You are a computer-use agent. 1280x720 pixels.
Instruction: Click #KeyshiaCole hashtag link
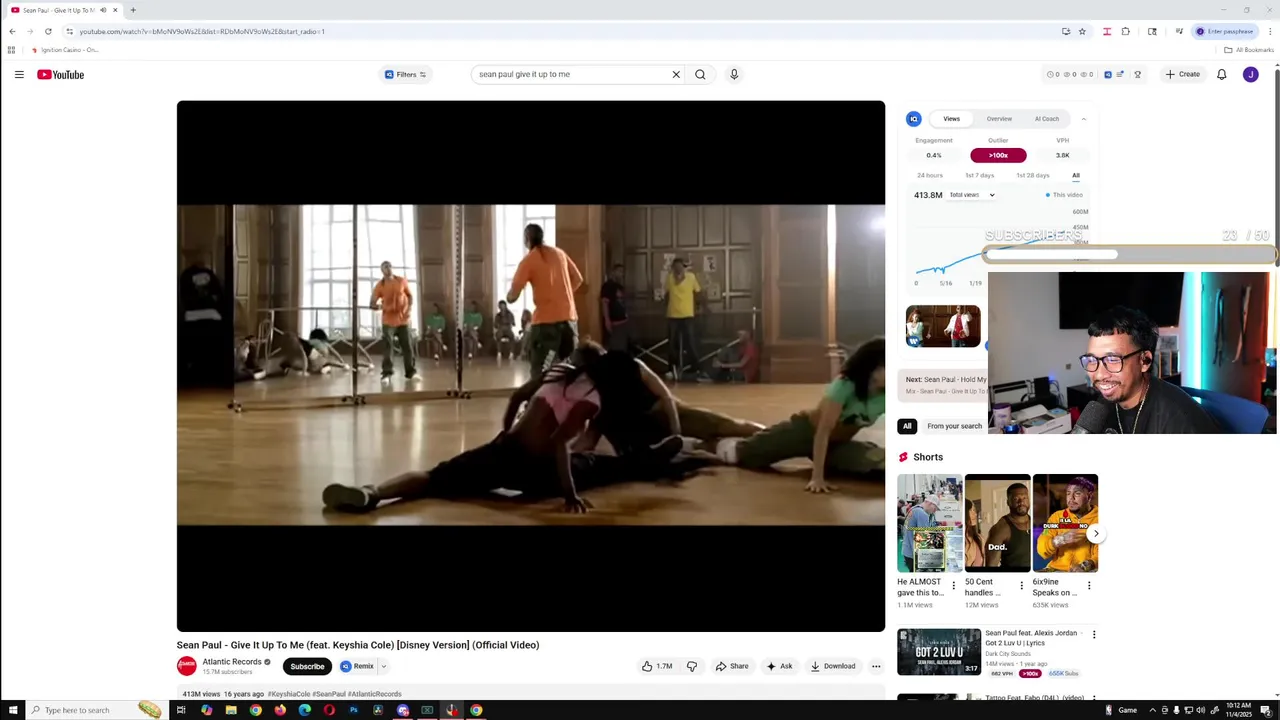point(289,694)
